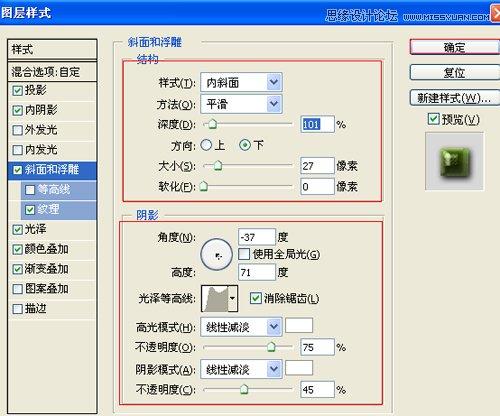
Task: Select the 渐变叠加 gradient overlay row
Action: (52, 269)
